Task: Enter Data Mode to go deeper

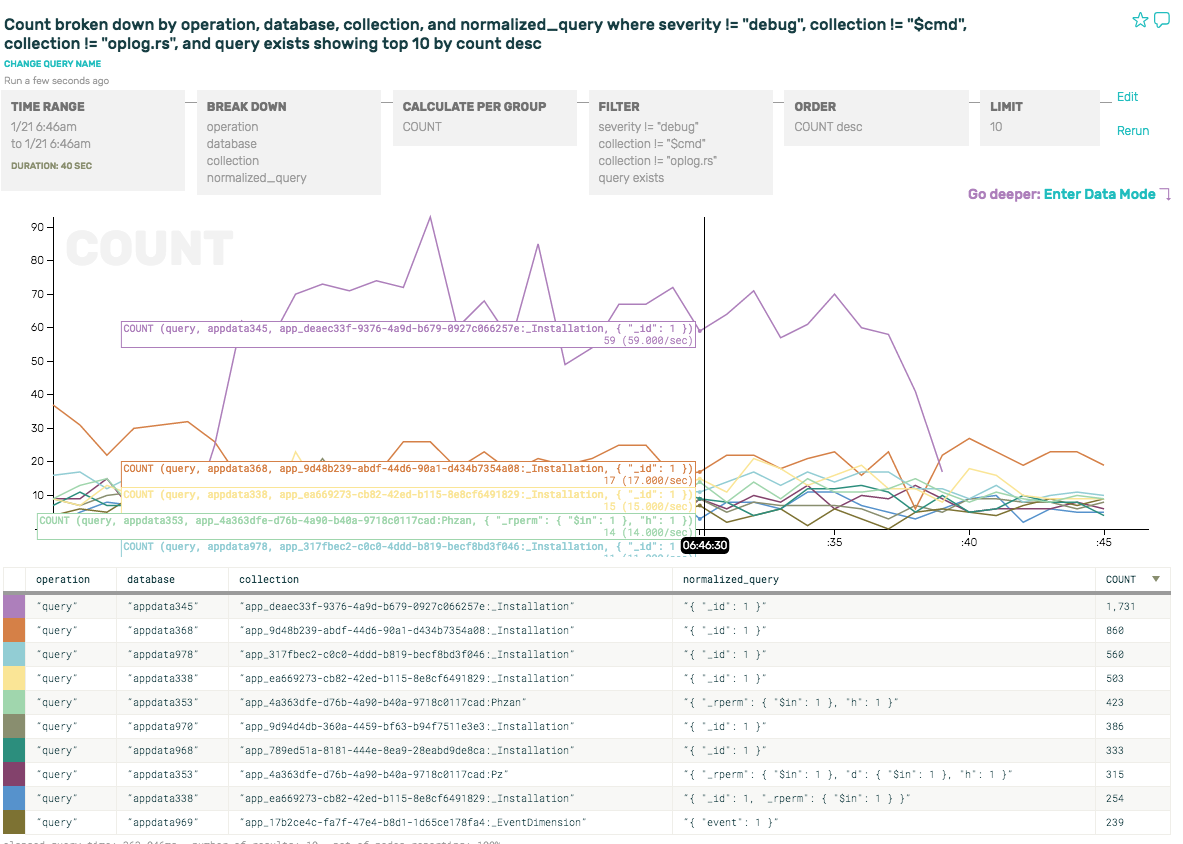Action: 1099,195
